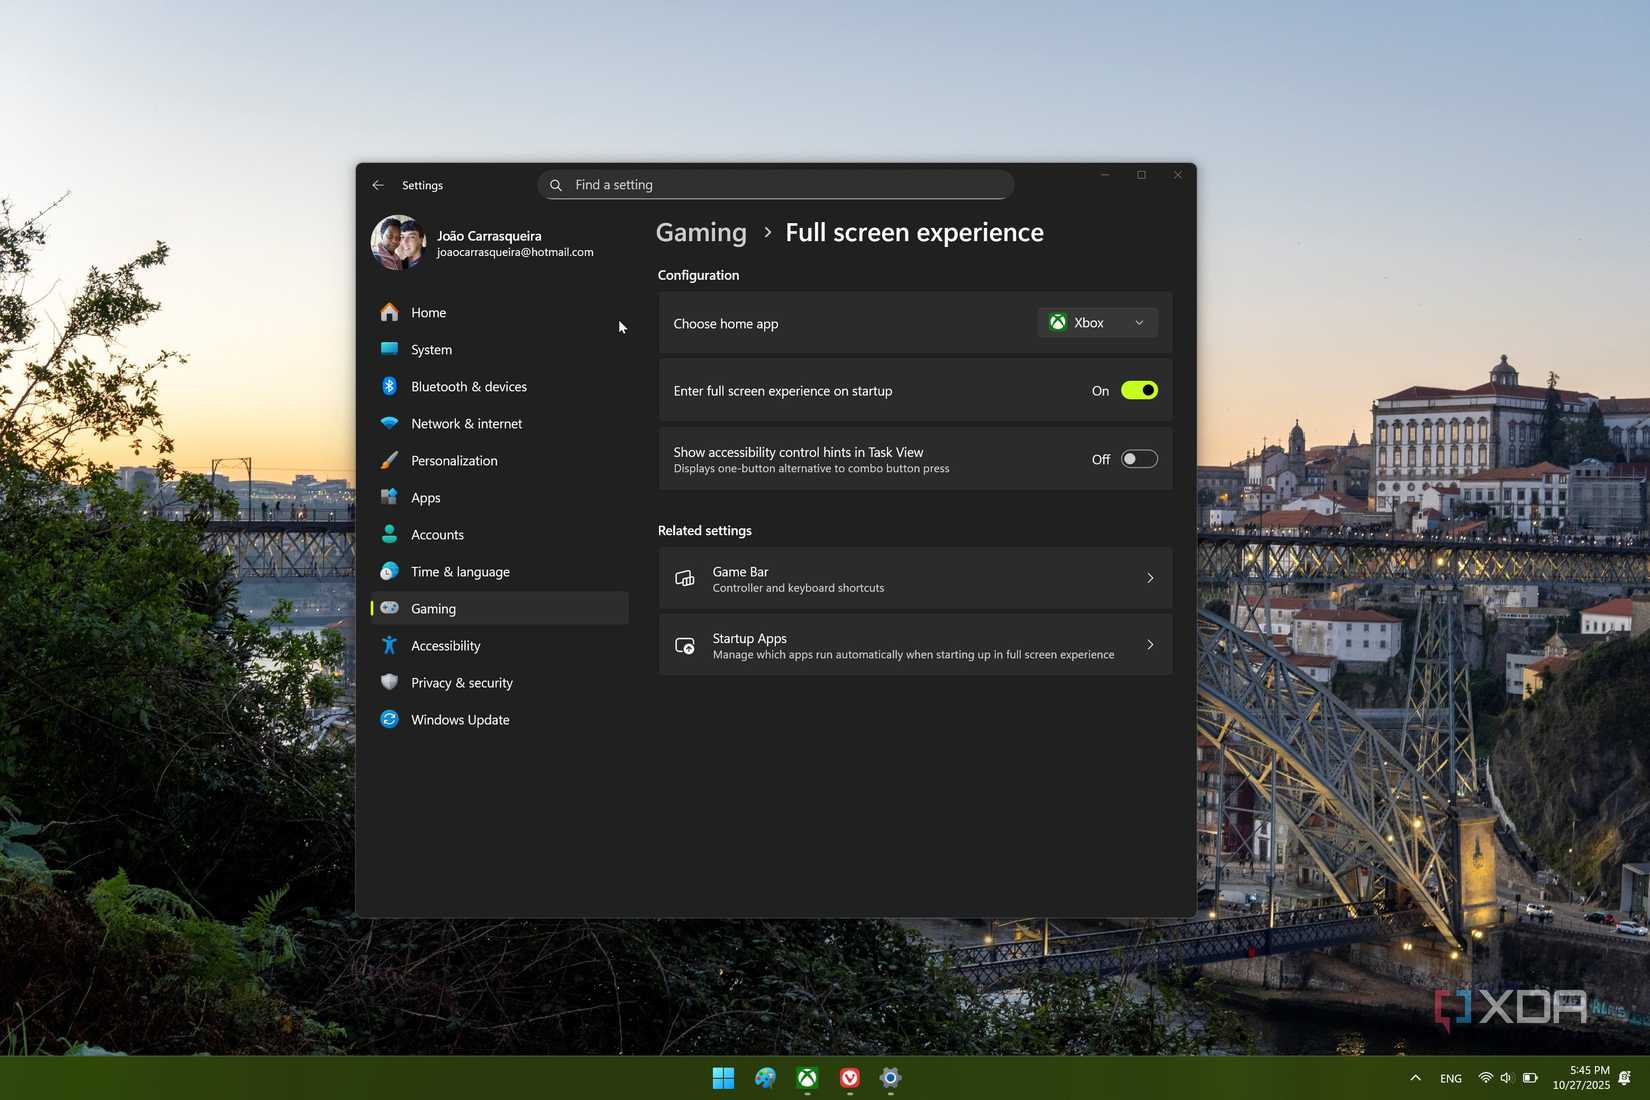The image size is (1650, 1100).
Task: Click the Find a setting search box
Action: point(776,185)
